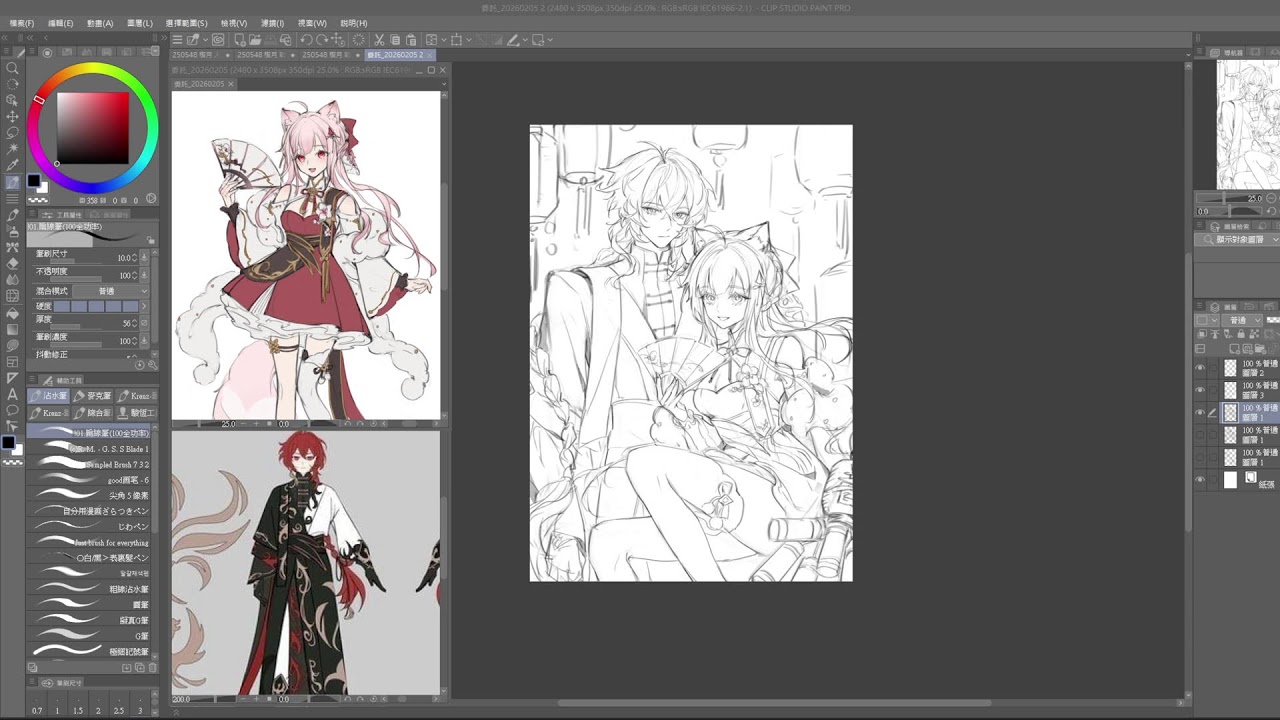Select the Move layer tool

[x=12, y=116]
